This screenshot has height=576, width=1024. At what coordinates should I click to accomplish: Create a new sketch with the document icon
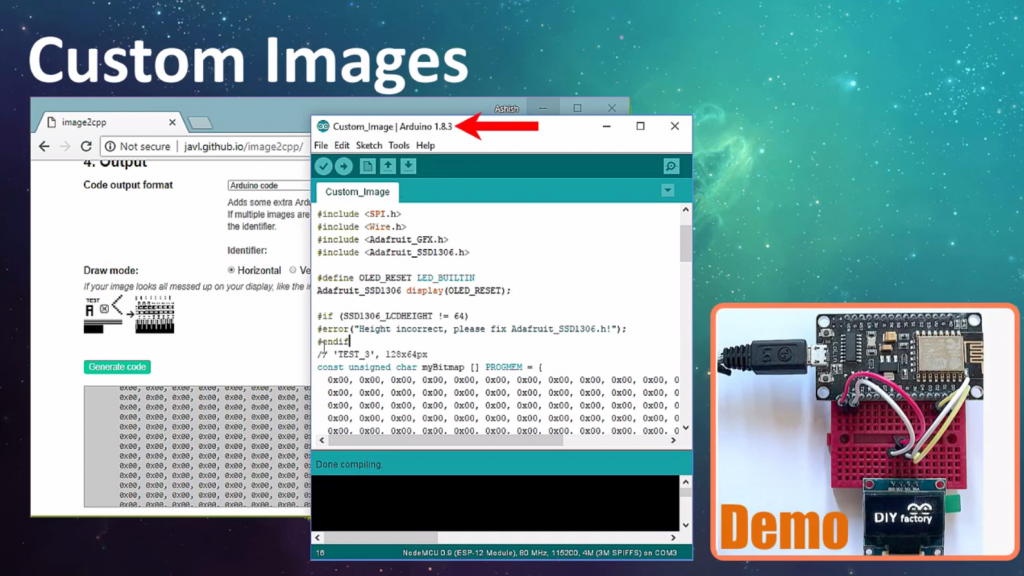(x=367, y=166)
